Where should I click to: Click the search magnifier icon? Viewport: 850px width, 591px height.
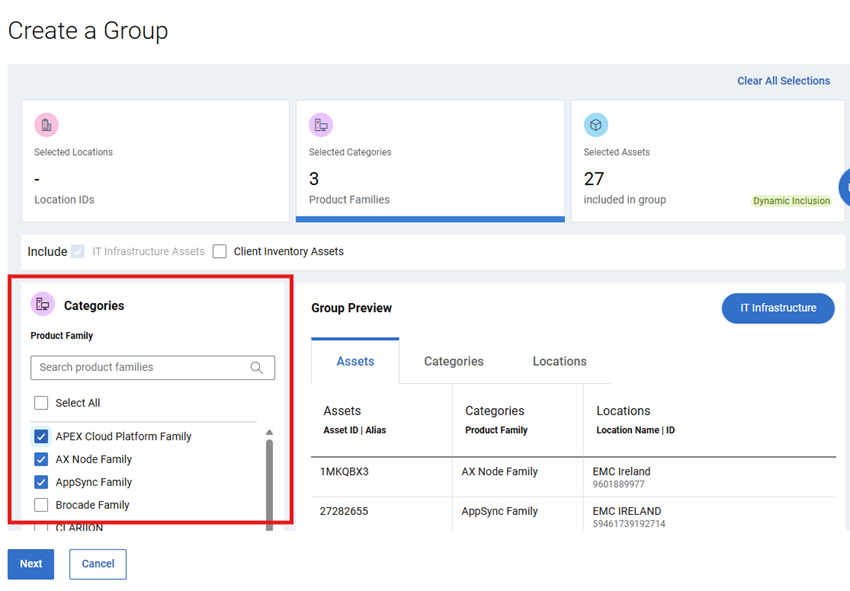(x=256, y=368)
